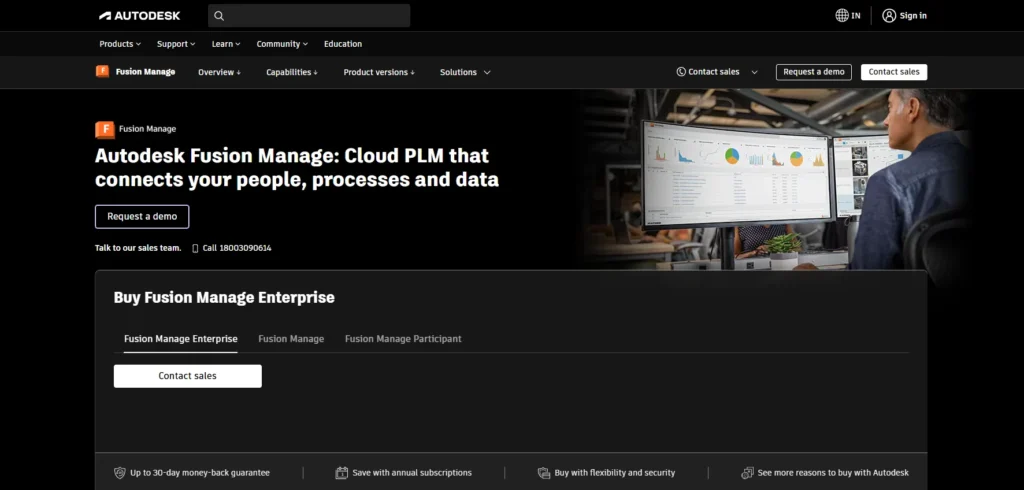1024x490 pixels.
Task: Click Contact sales button in buy panel
Action: 187,376
